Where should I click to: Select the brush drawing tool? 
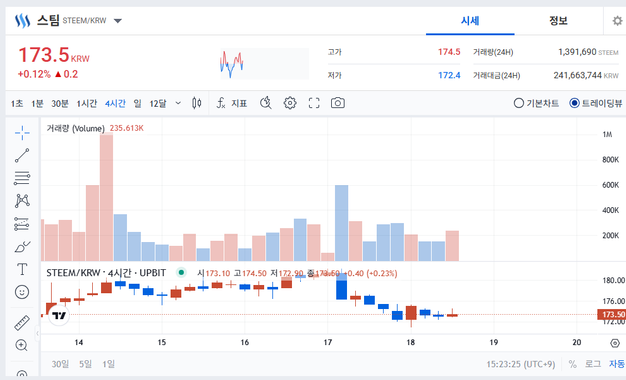(x=22, y=247)
